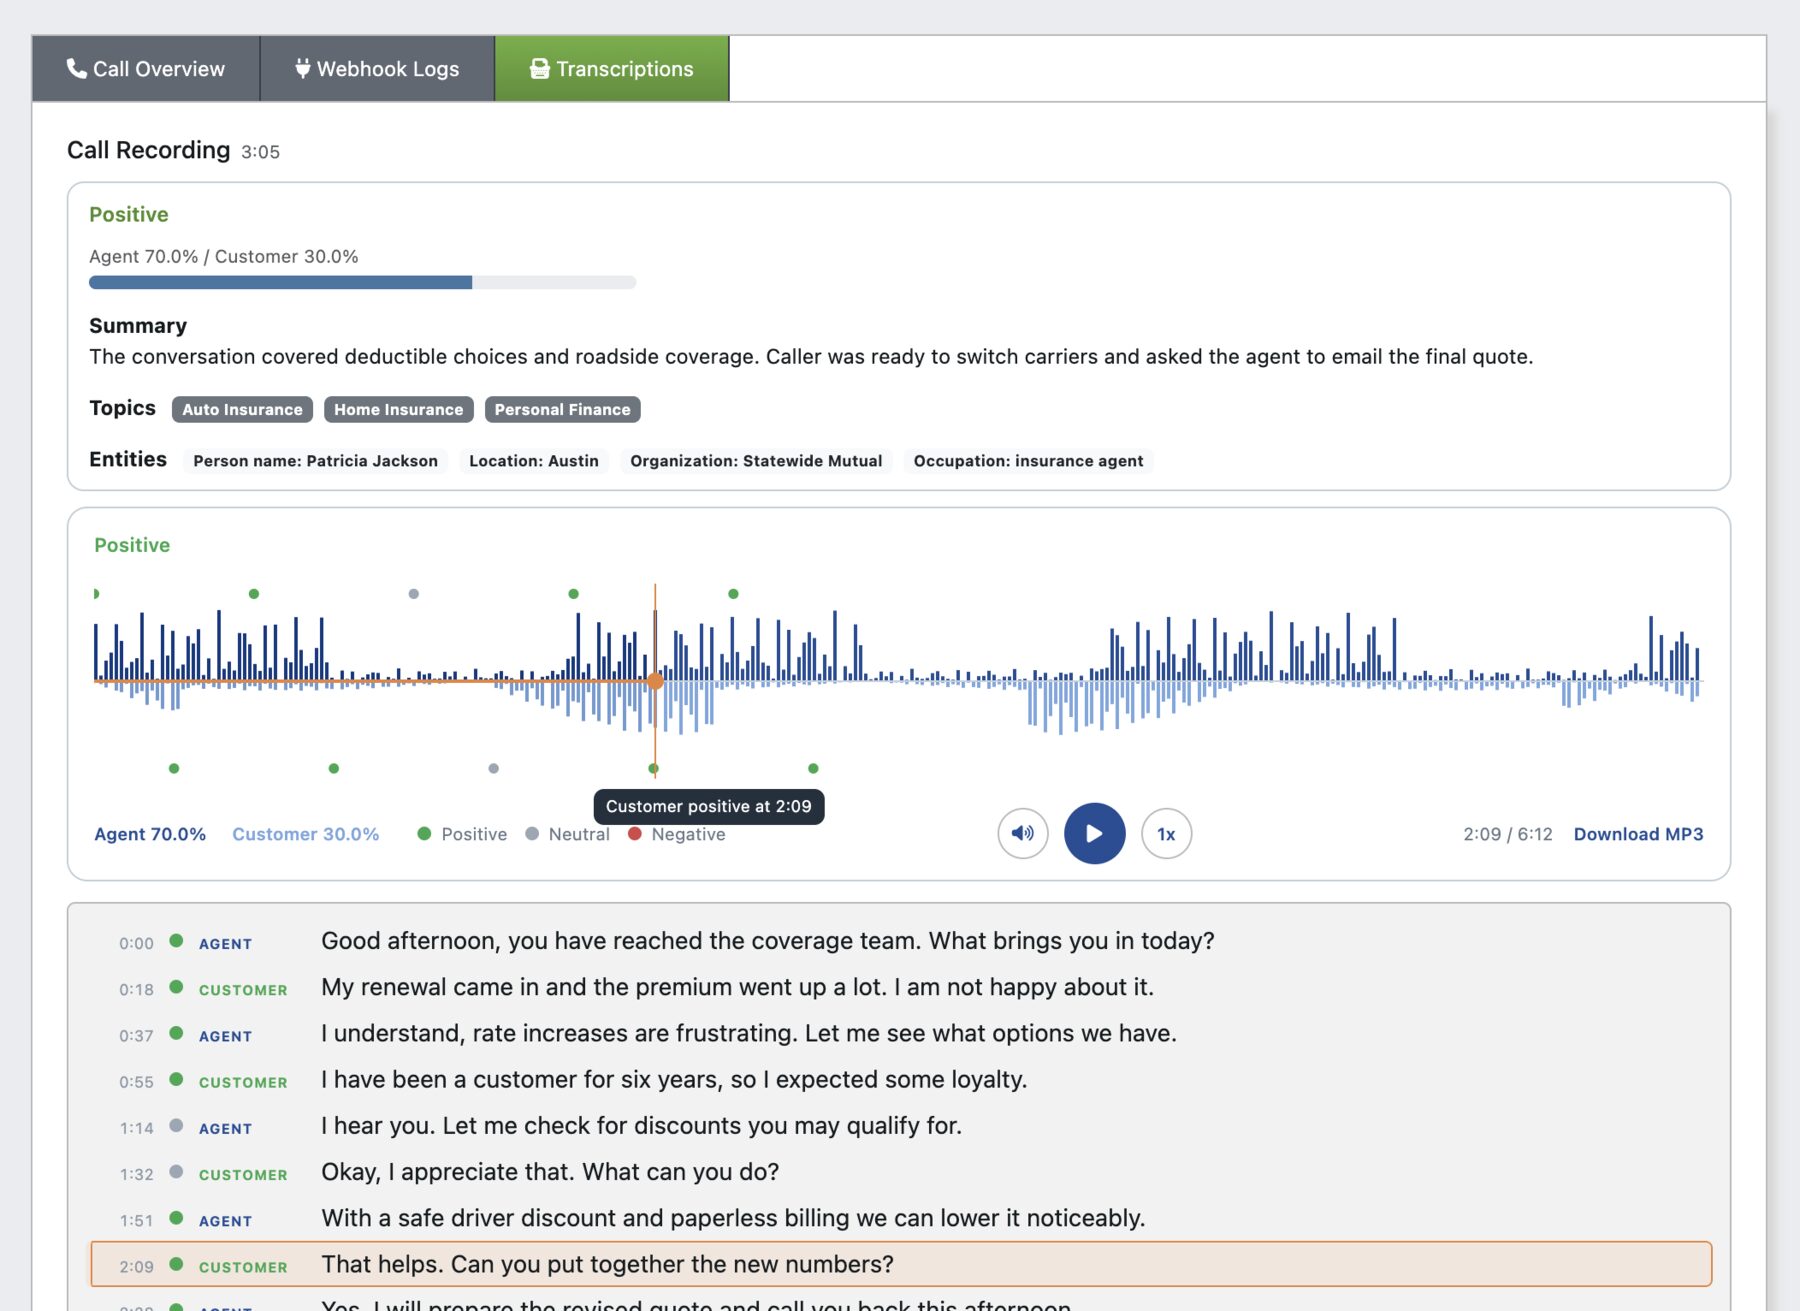This screenshot has width=1800, height=1311.
Task: Click sentiment dot on 0:37 agent row
Action: point(176,1033)
